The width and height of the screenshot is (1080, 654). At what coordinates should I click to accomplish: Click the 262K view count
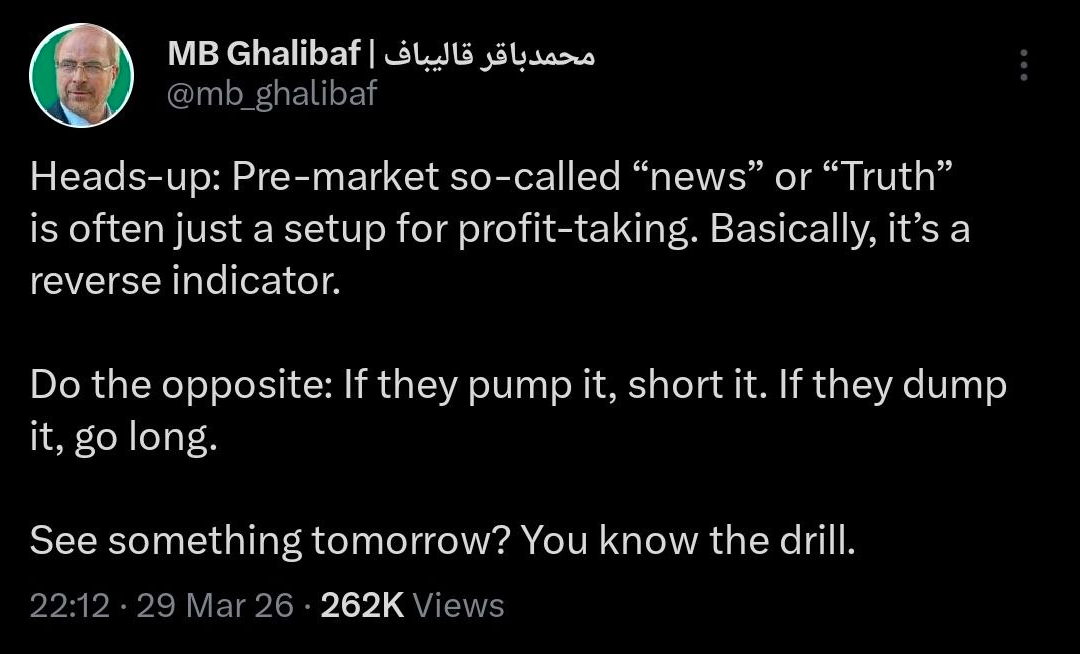coord(361,605)
